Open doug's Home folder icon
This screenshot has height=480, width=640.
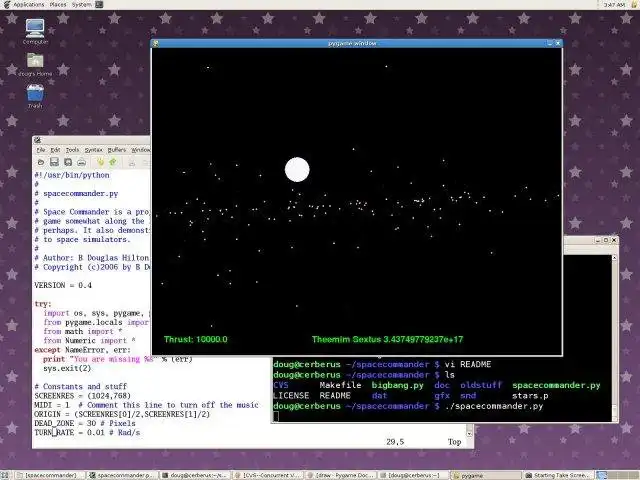tap(35, 64)
